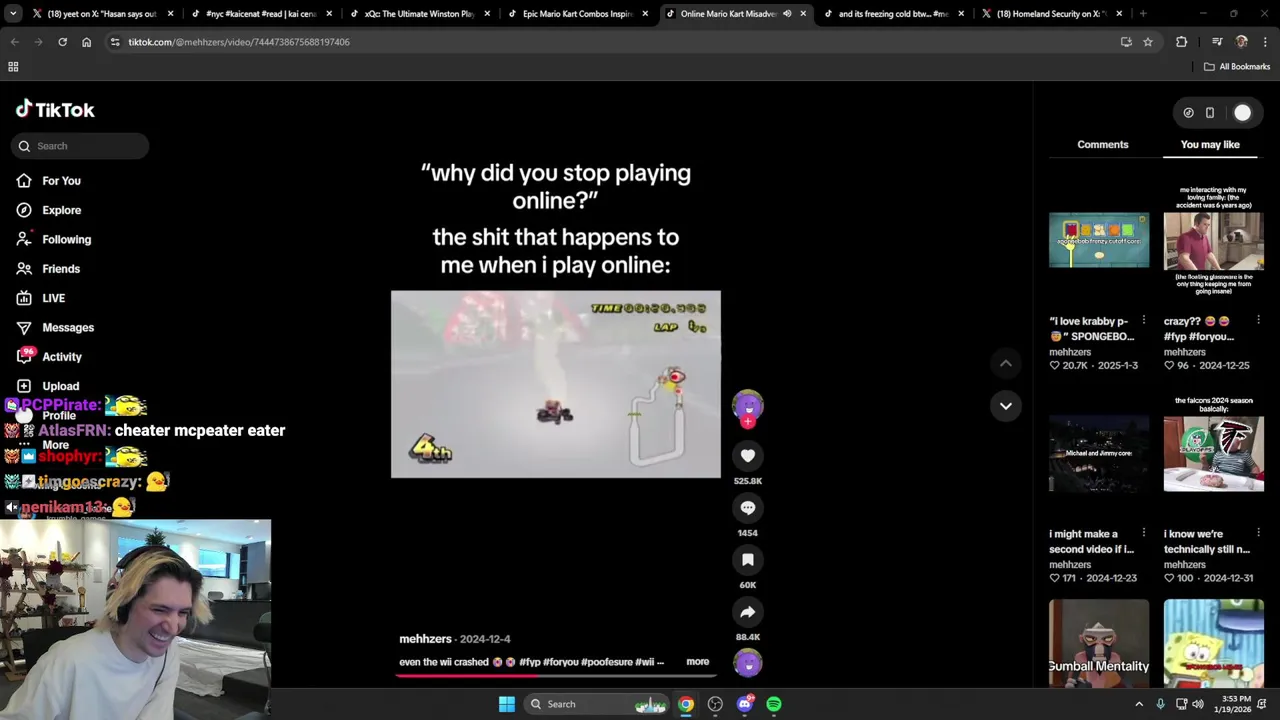
Task: Open the Windows Start menu
Action: click(507, 704)
